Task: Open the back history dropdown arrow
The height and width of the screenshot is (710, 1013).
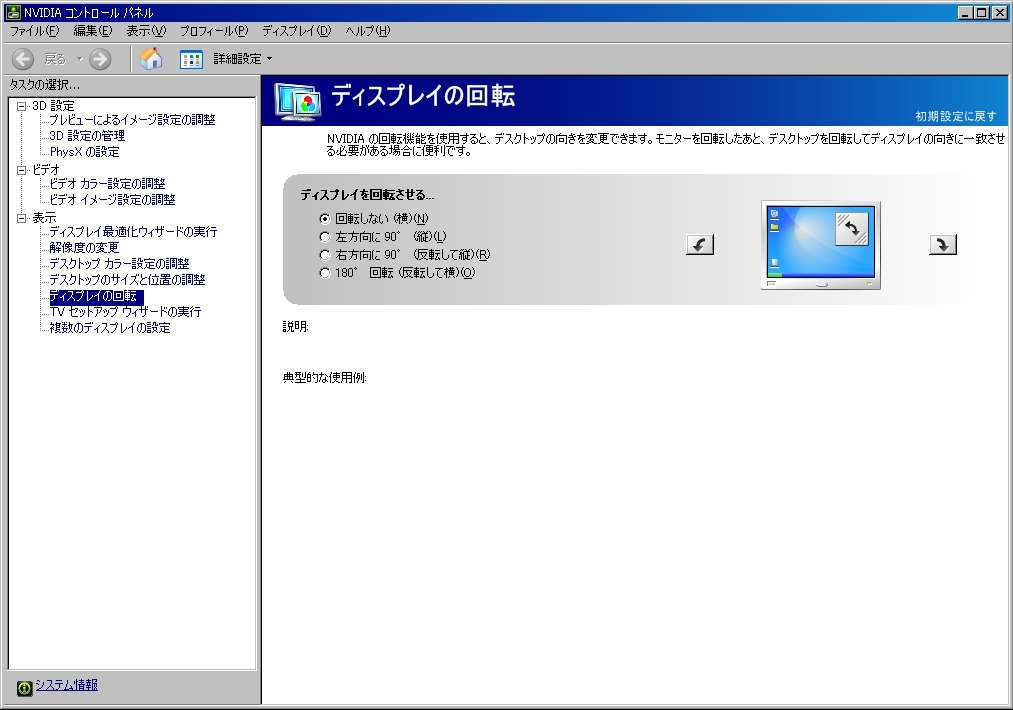Action: (x=79, y=59)
